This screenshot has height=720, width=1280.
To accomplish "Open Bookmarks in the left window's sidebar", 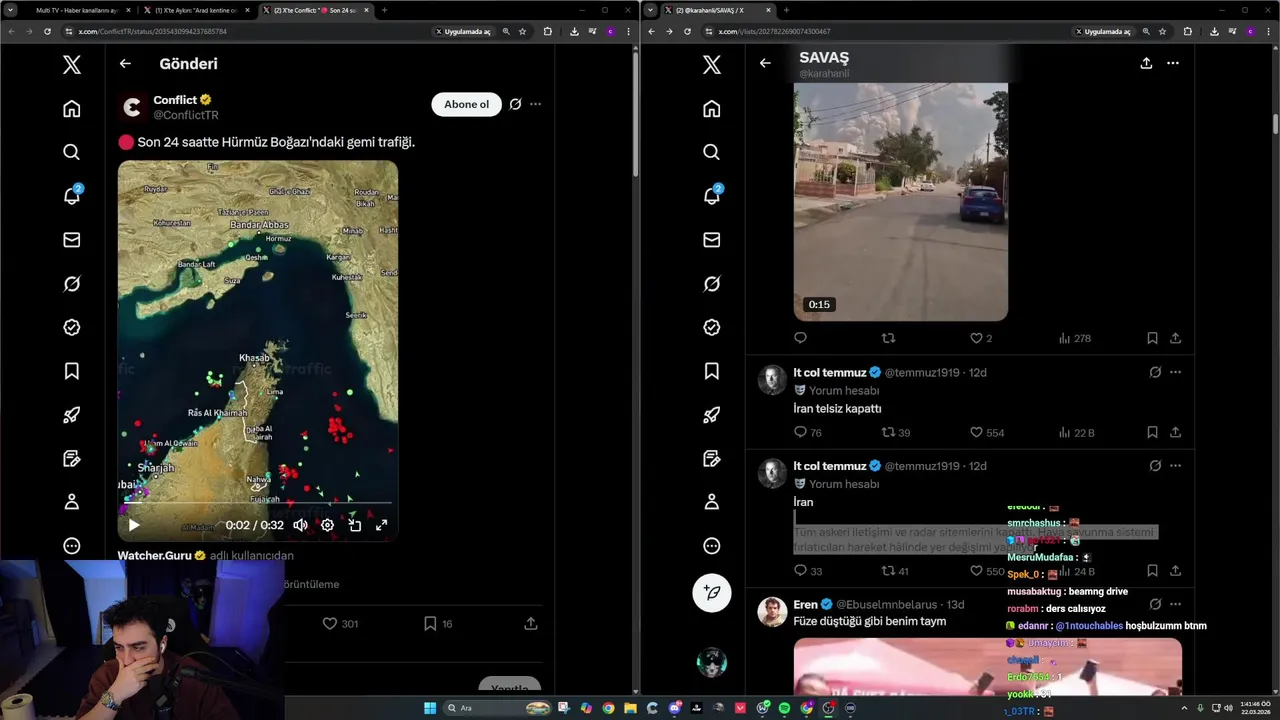I will pyautogui.click(x=71, y=371).
